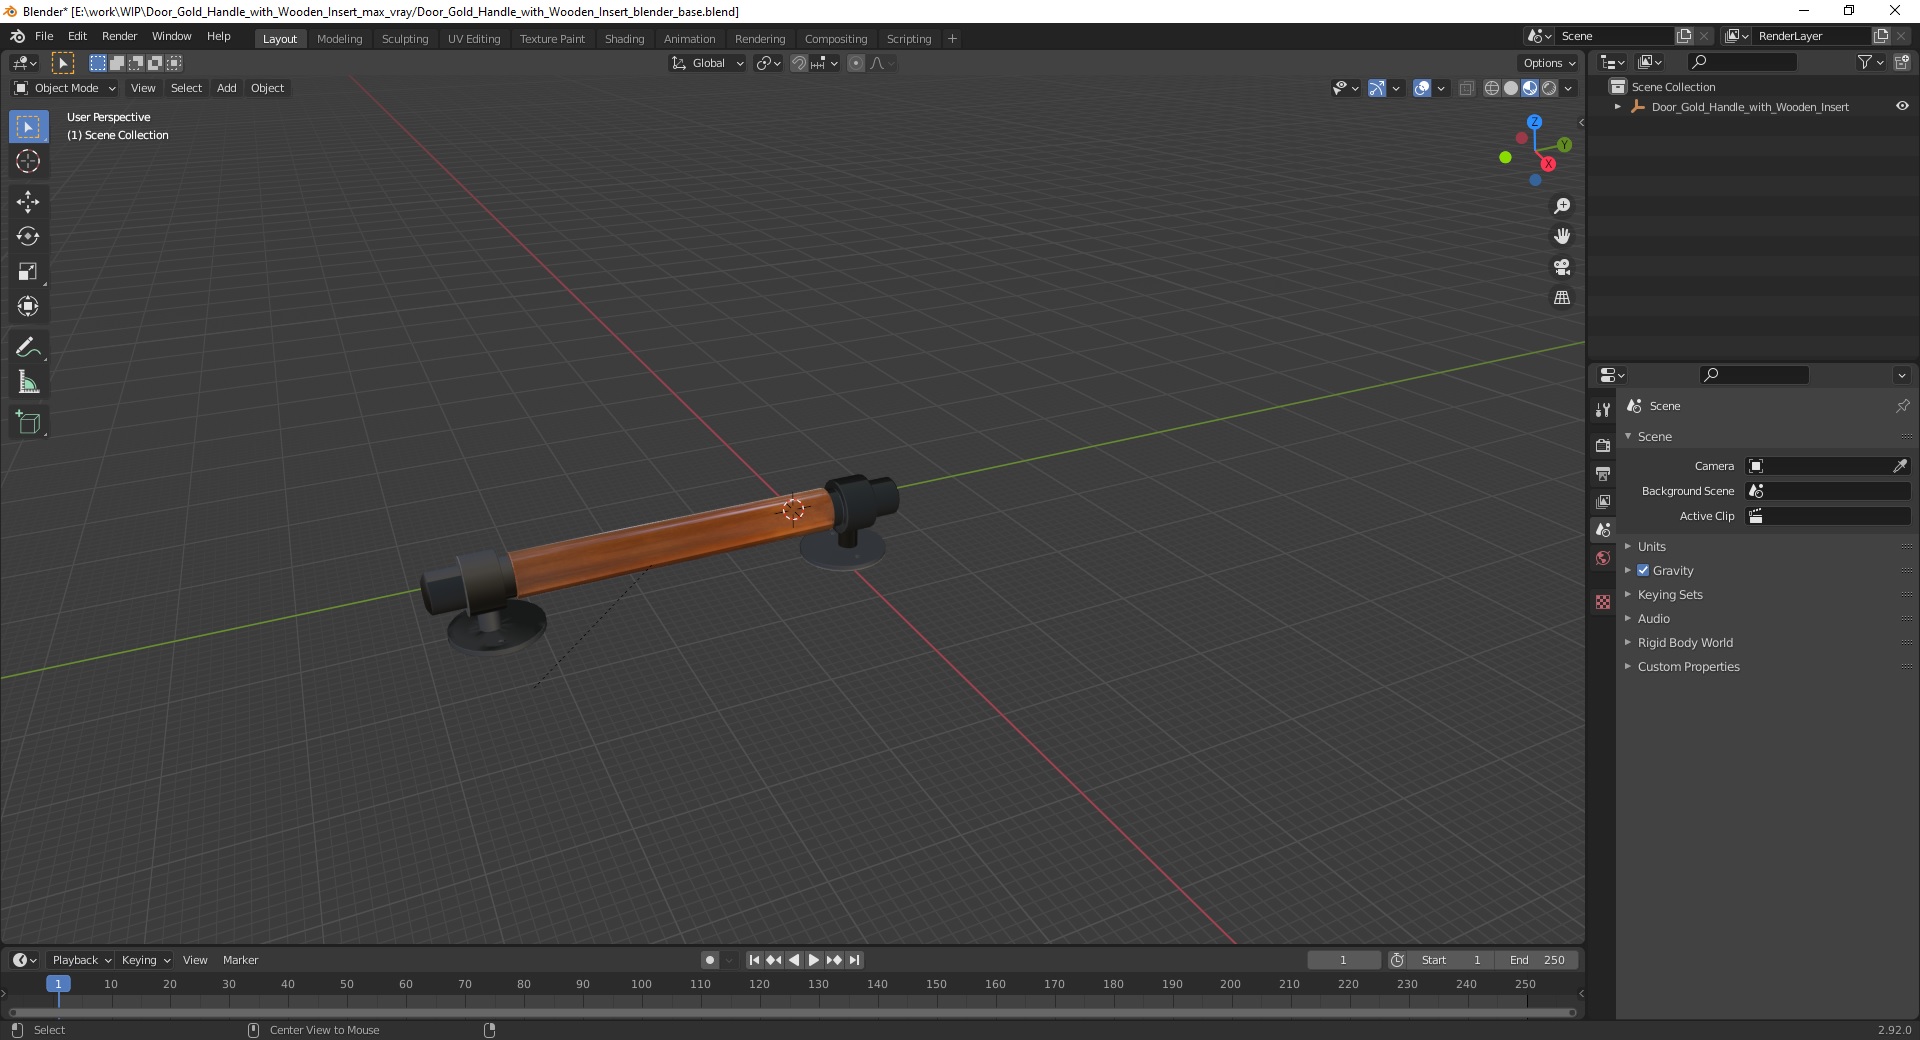Toggle camera view icon in viewport
Image resolution: width=1920 pixels, height=1040 pixels.
(1562, 267)
